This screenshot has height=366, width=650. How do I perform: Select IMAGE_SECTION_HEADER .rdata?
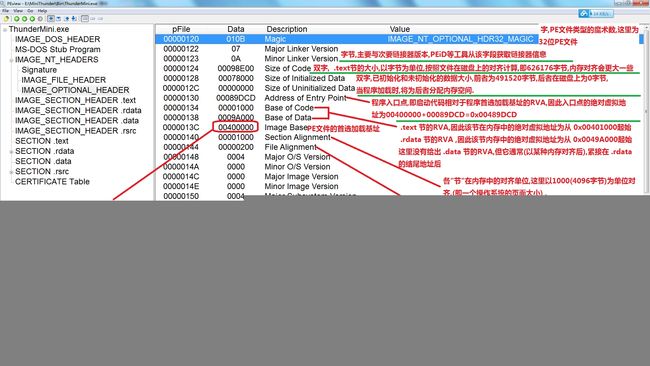[x=78, y=110]
